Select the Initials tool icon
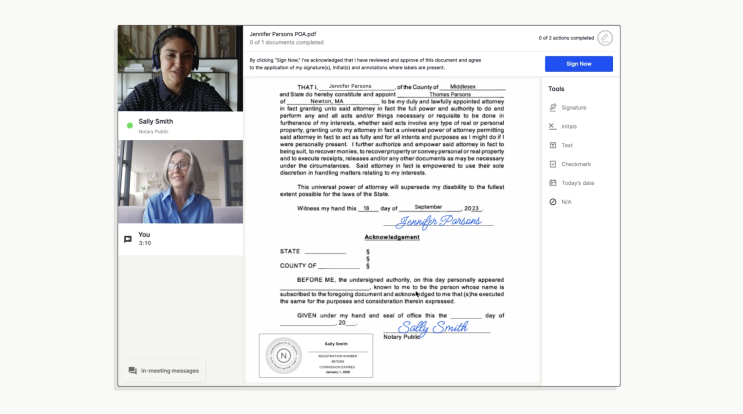Screen dimensions: 743x414 tap(553, 126)
